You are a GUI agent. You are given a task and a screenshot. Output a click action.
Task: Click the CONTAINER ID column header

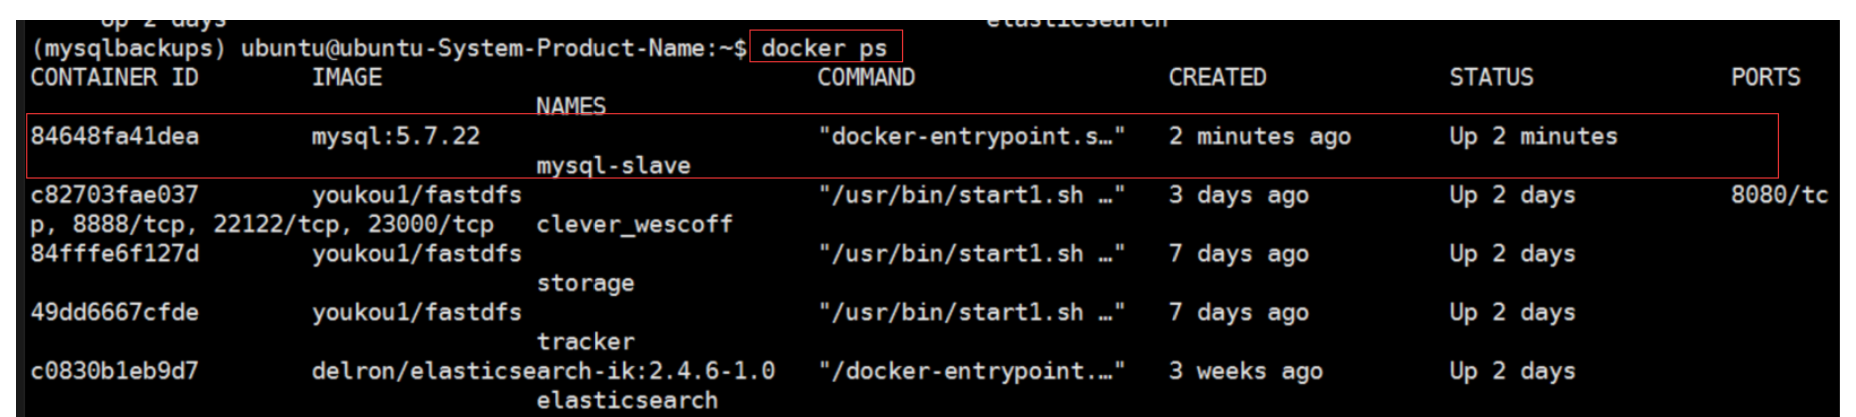point(114,77)
